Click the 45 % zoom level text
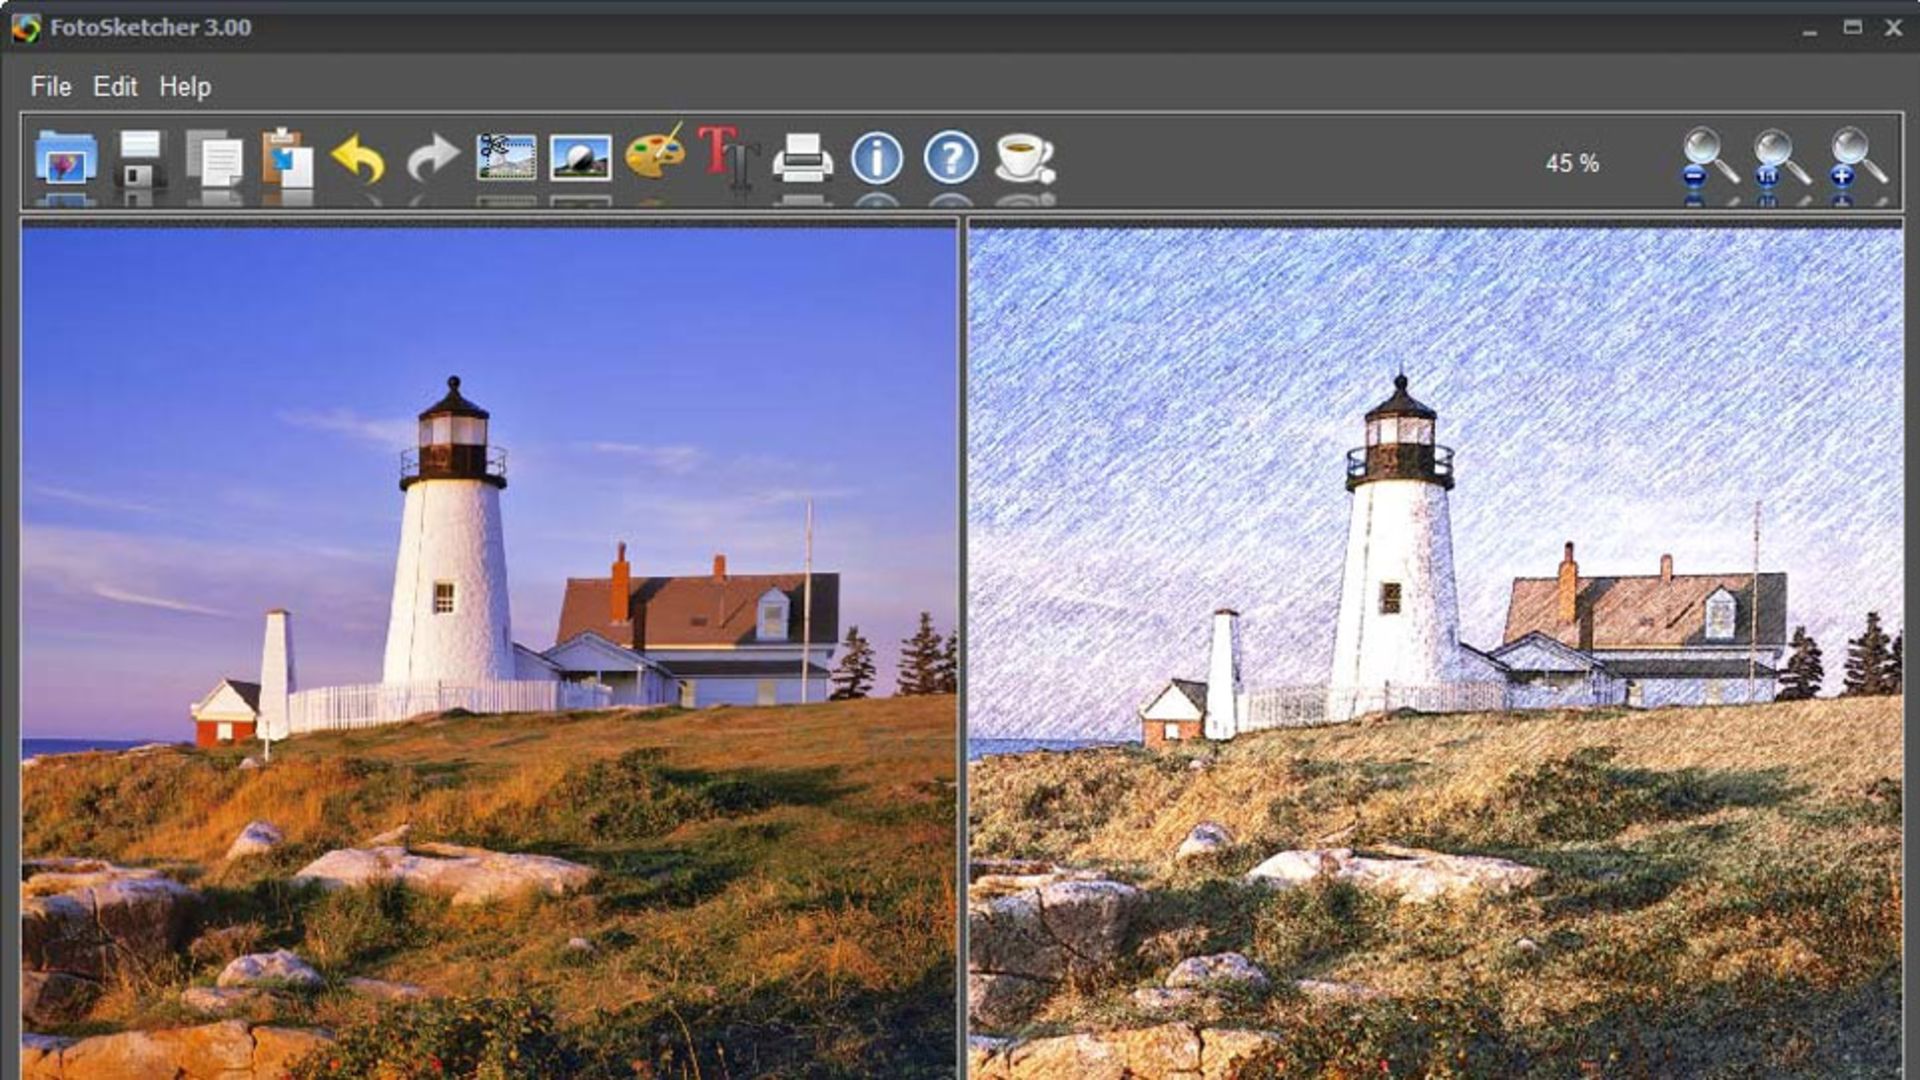This screenshot has height=1080, width=1920. point(1572,163)
